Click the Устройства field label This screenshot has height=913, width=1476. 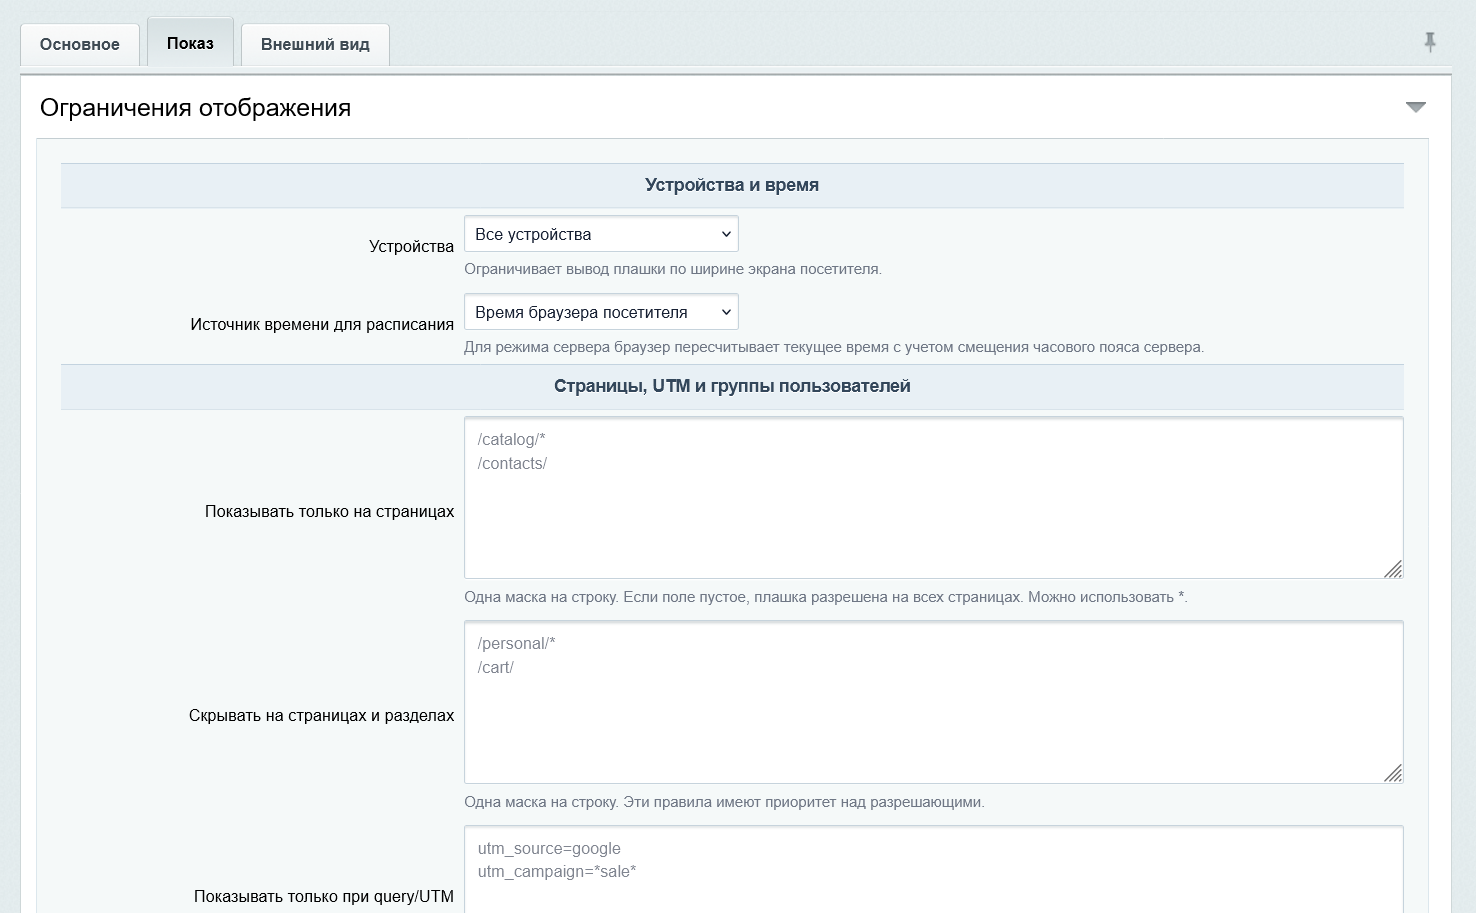[x=411, y=246]
